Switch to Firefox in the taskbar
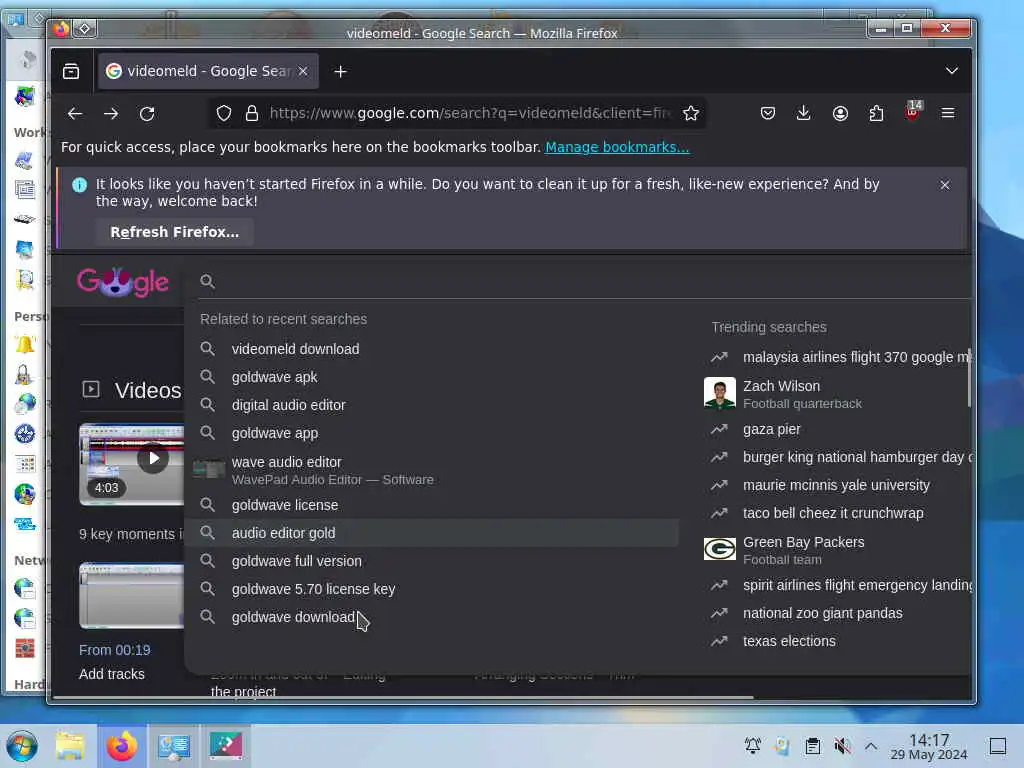 pos(122,746)
